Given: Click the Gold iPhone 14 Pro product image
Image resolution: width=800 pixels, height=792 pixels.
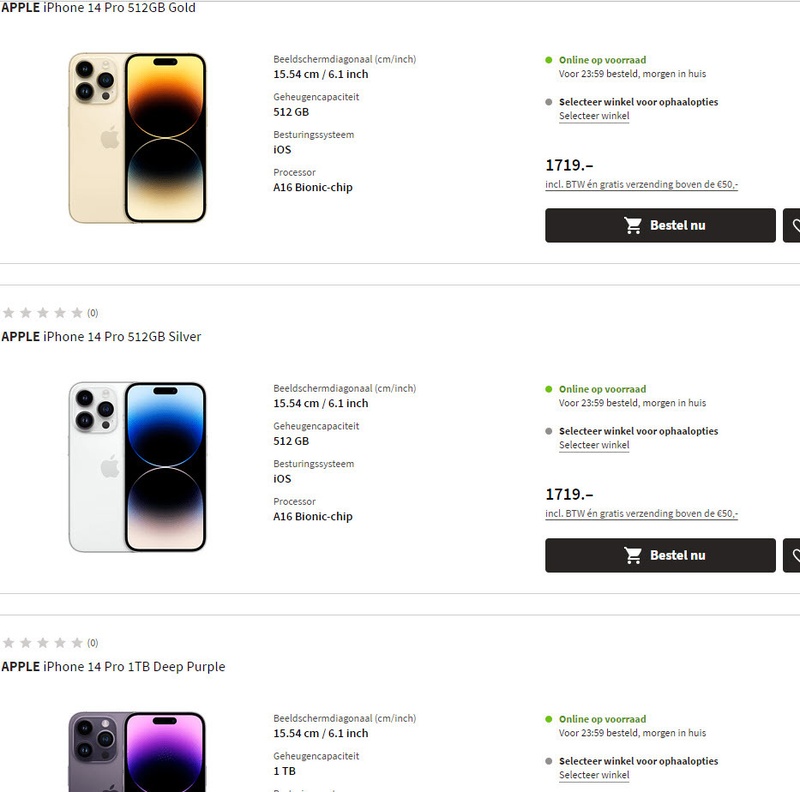Looking at the screenshot, I should pos(137,138).
